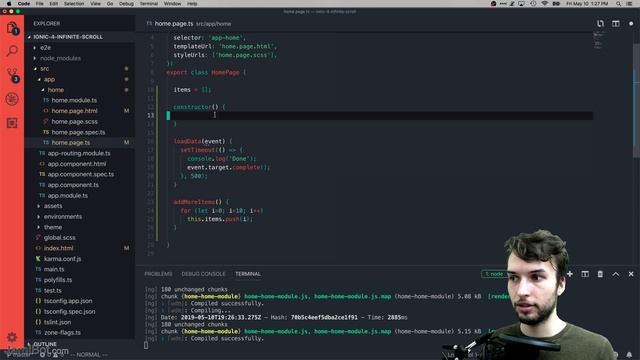Viewport: 640px width, 360px height.
Task: Collapse the home folder
Action: coord(56,90)
